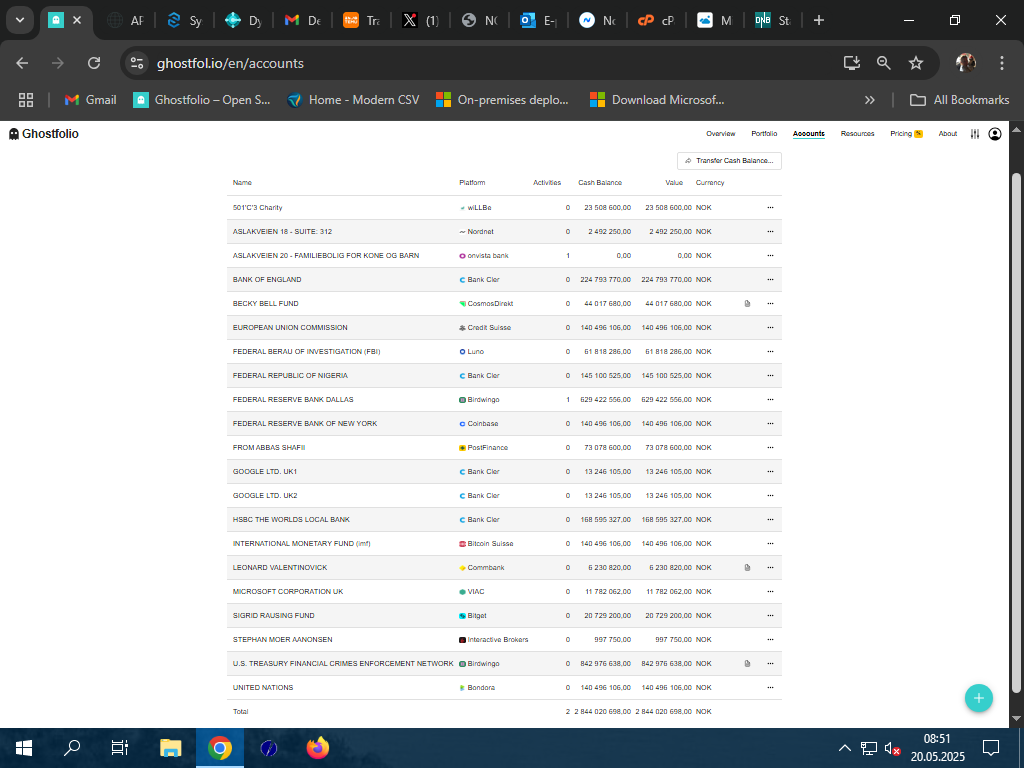Screen dimensions: 1024x768
Task: Open the SIGRID RAUSING FUND account row
Action: [504, 616]
